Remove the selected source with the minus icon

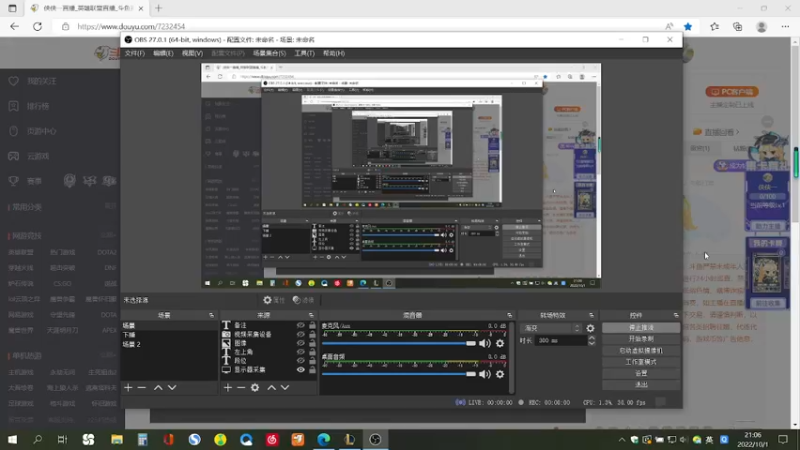tap(241, 388)
